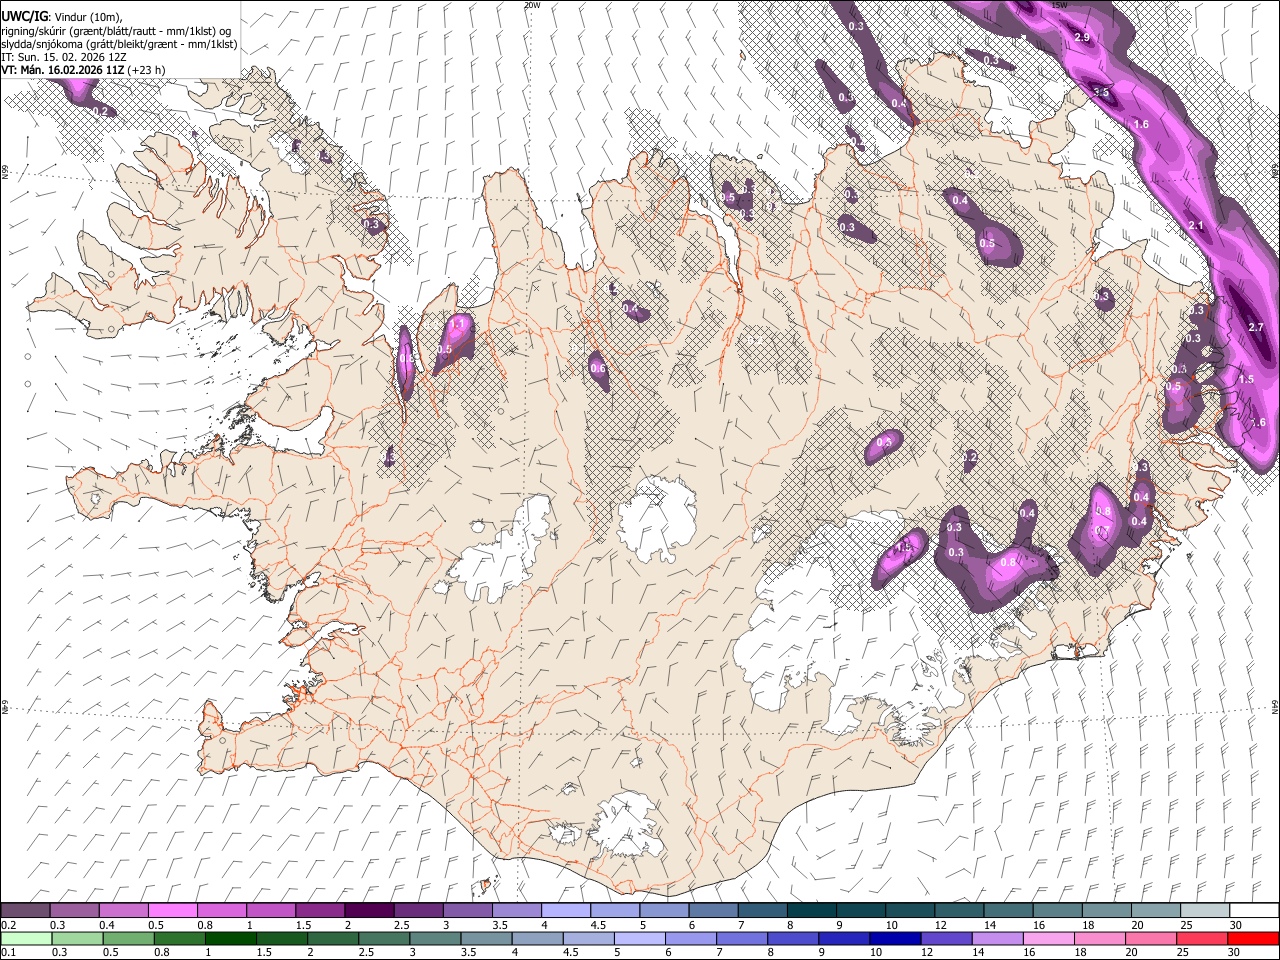
Task: Click the bottom-row grey-blue swatch between 3.5 and 4
Action: pyautogui.click(x=487, y=939)
